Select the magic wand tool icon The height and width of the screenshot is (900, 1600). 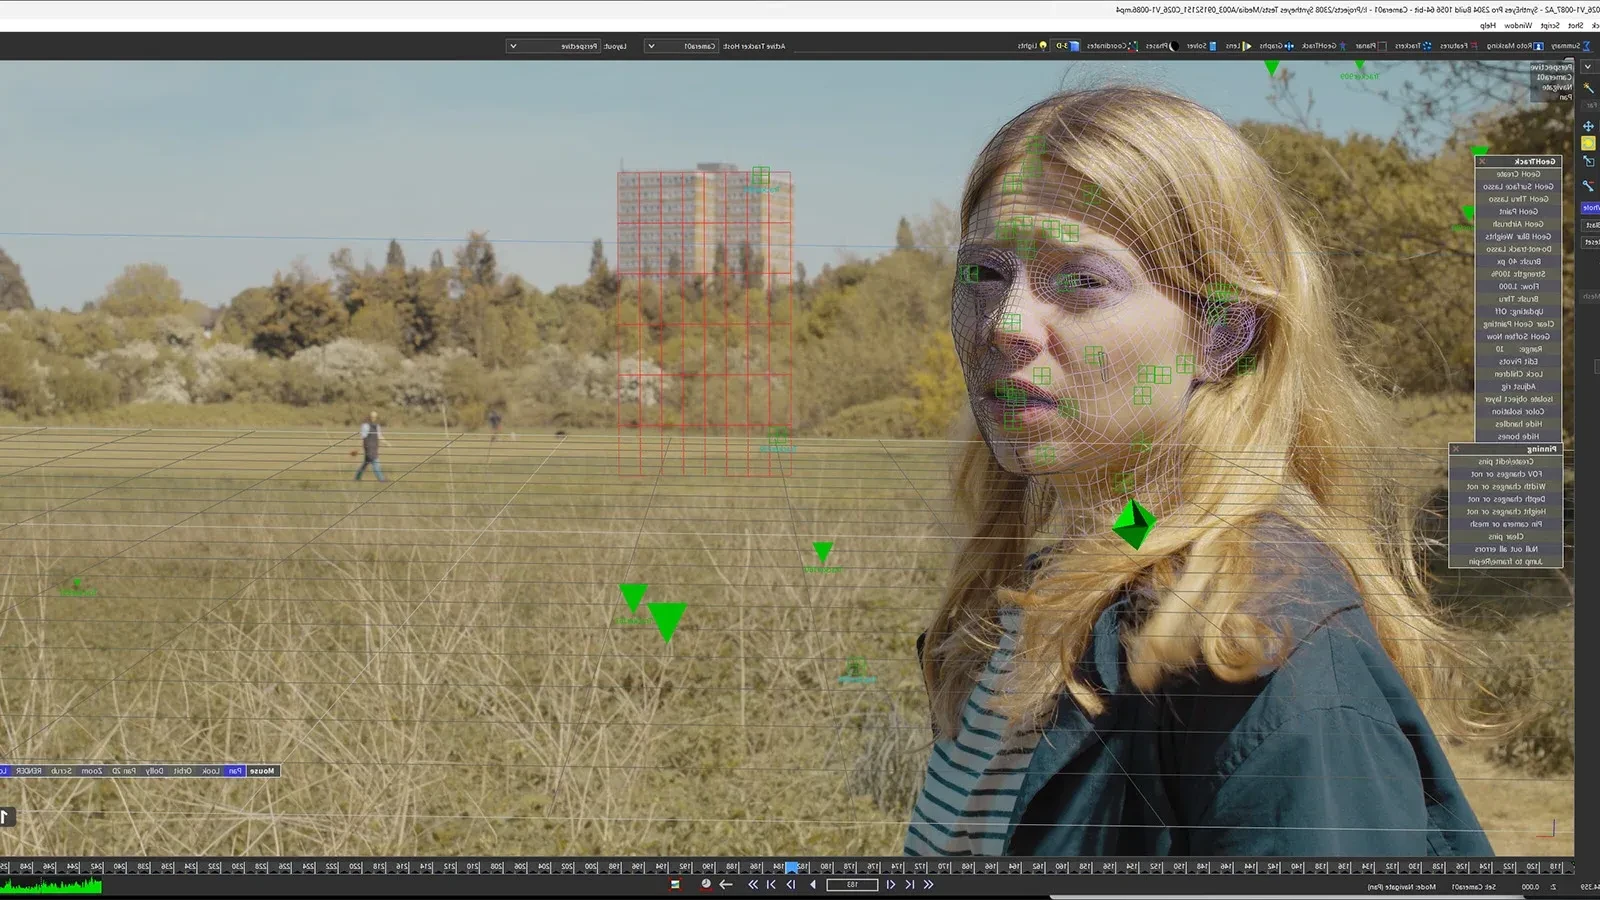1588,88
